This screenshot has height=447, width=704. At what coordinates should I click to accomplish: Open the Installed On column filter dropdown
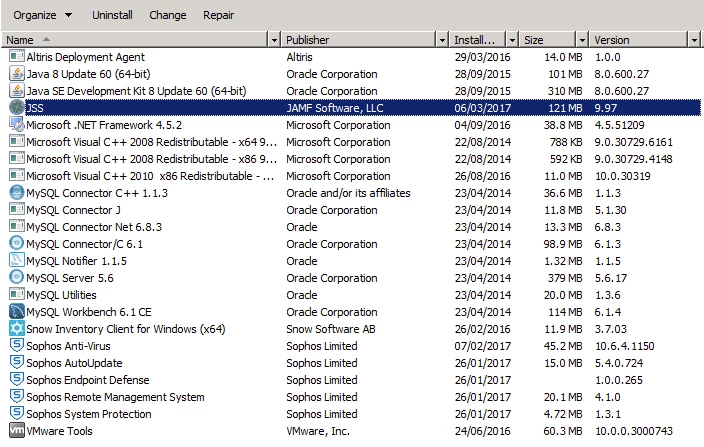point(512,40)
